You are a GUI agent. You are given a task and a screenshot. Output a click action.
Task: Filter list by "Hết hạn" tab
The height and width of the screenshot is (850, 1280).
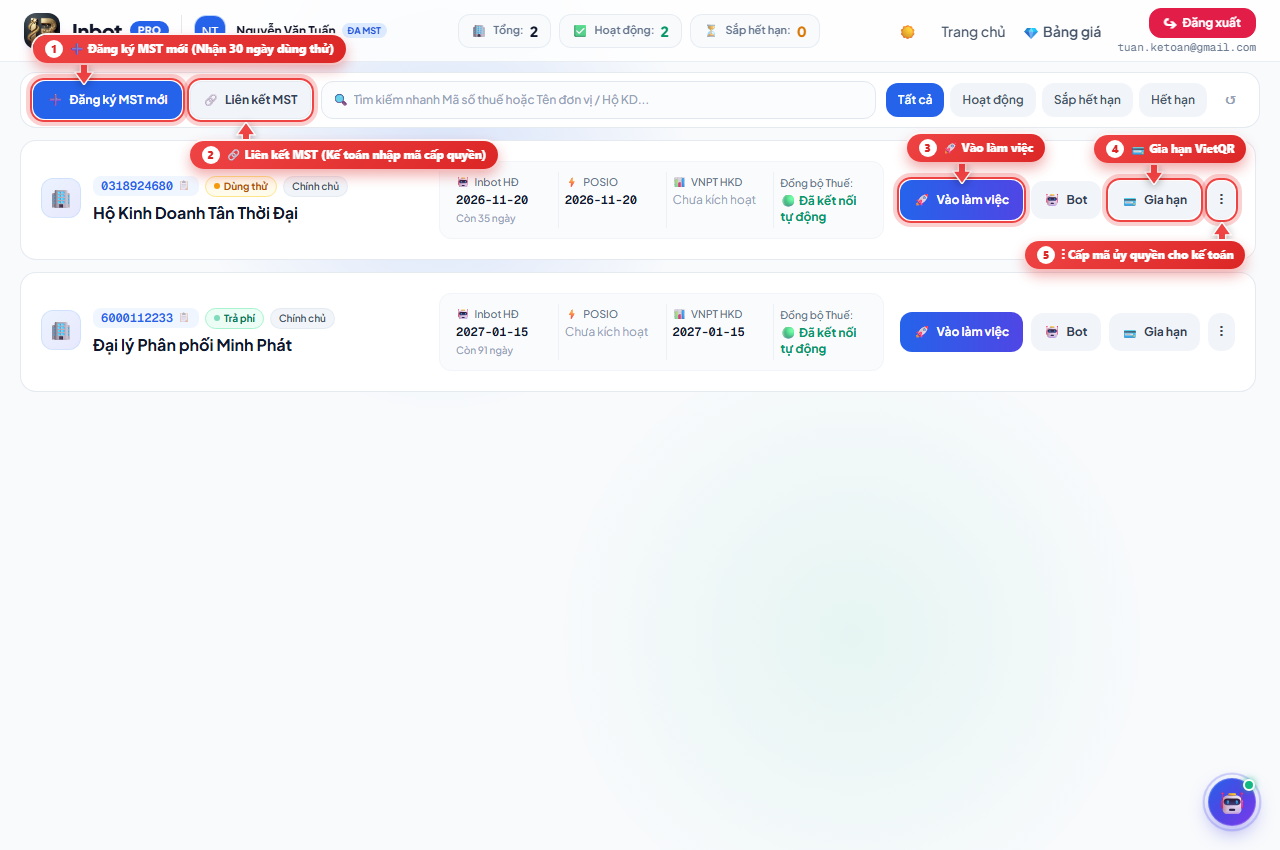1173,100
